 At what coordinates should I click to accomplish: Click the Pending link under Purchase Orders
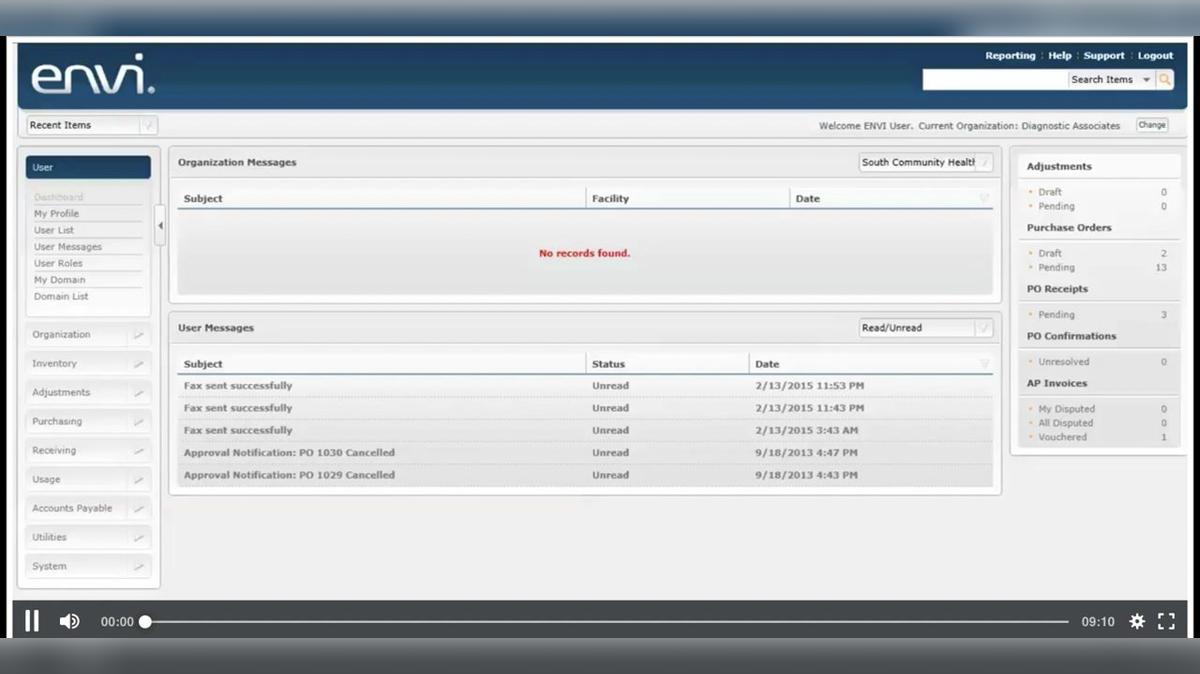(1056, 267)
